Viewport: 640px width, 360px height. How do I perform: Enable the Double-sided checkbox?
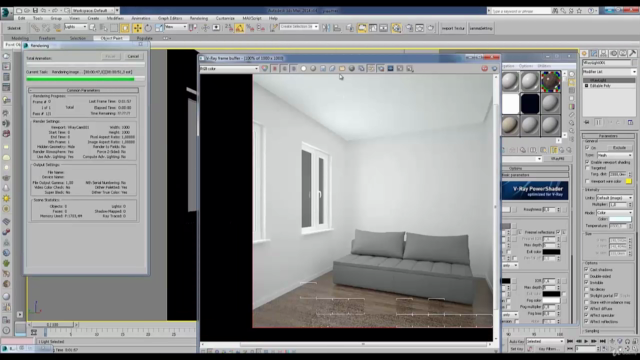coord(587,276)
